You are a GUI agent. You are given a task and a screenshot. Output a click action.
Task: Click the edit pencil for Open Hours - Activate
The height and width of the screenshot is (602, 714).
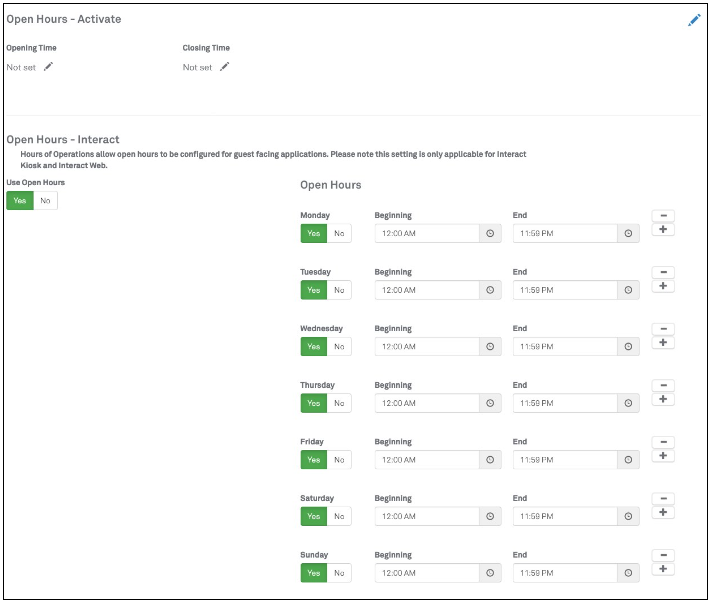click(x=694, y=20)
